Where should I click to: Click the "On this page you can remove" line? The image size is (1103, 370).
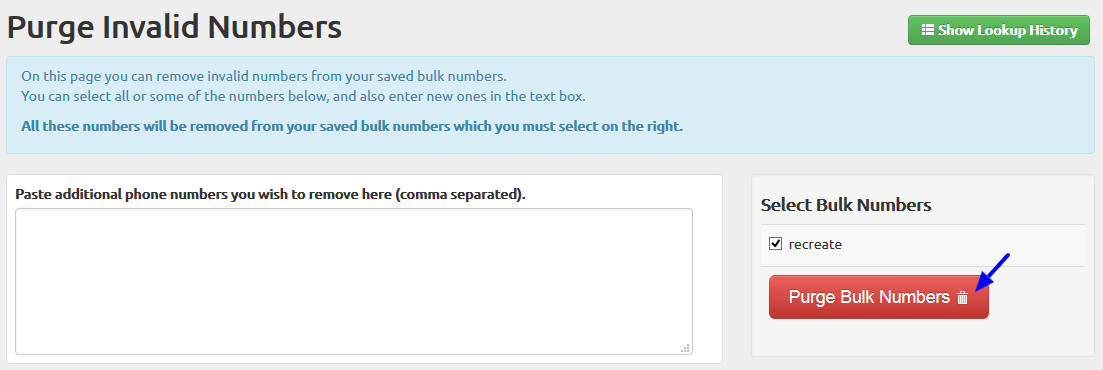click(264, 76)
